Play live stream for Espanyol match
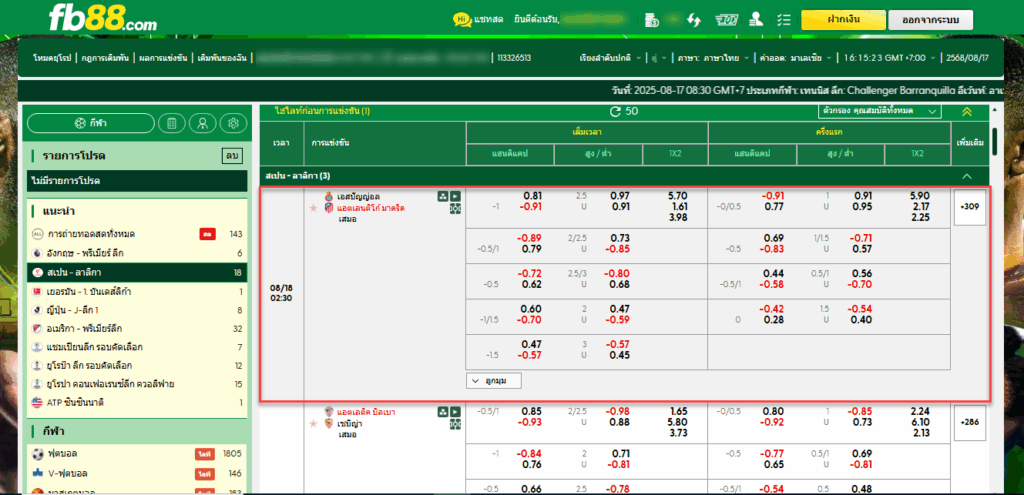 (455, 195)
